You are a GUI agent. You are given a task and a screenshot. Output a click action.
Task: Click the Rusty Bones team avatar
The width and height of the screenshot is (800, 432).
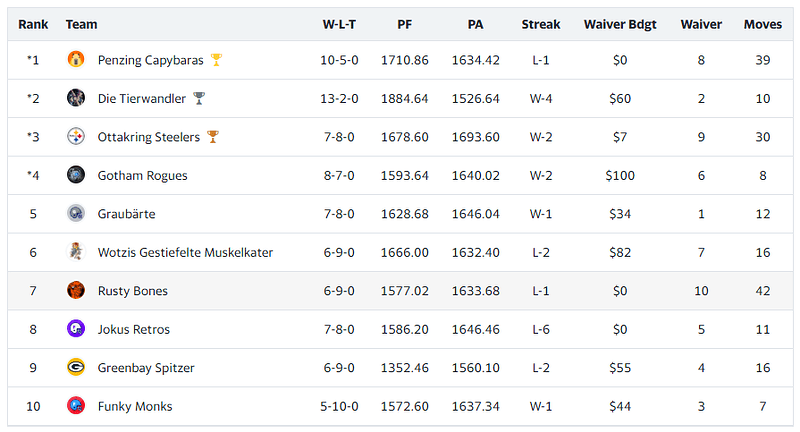click(x=76, y=291)
